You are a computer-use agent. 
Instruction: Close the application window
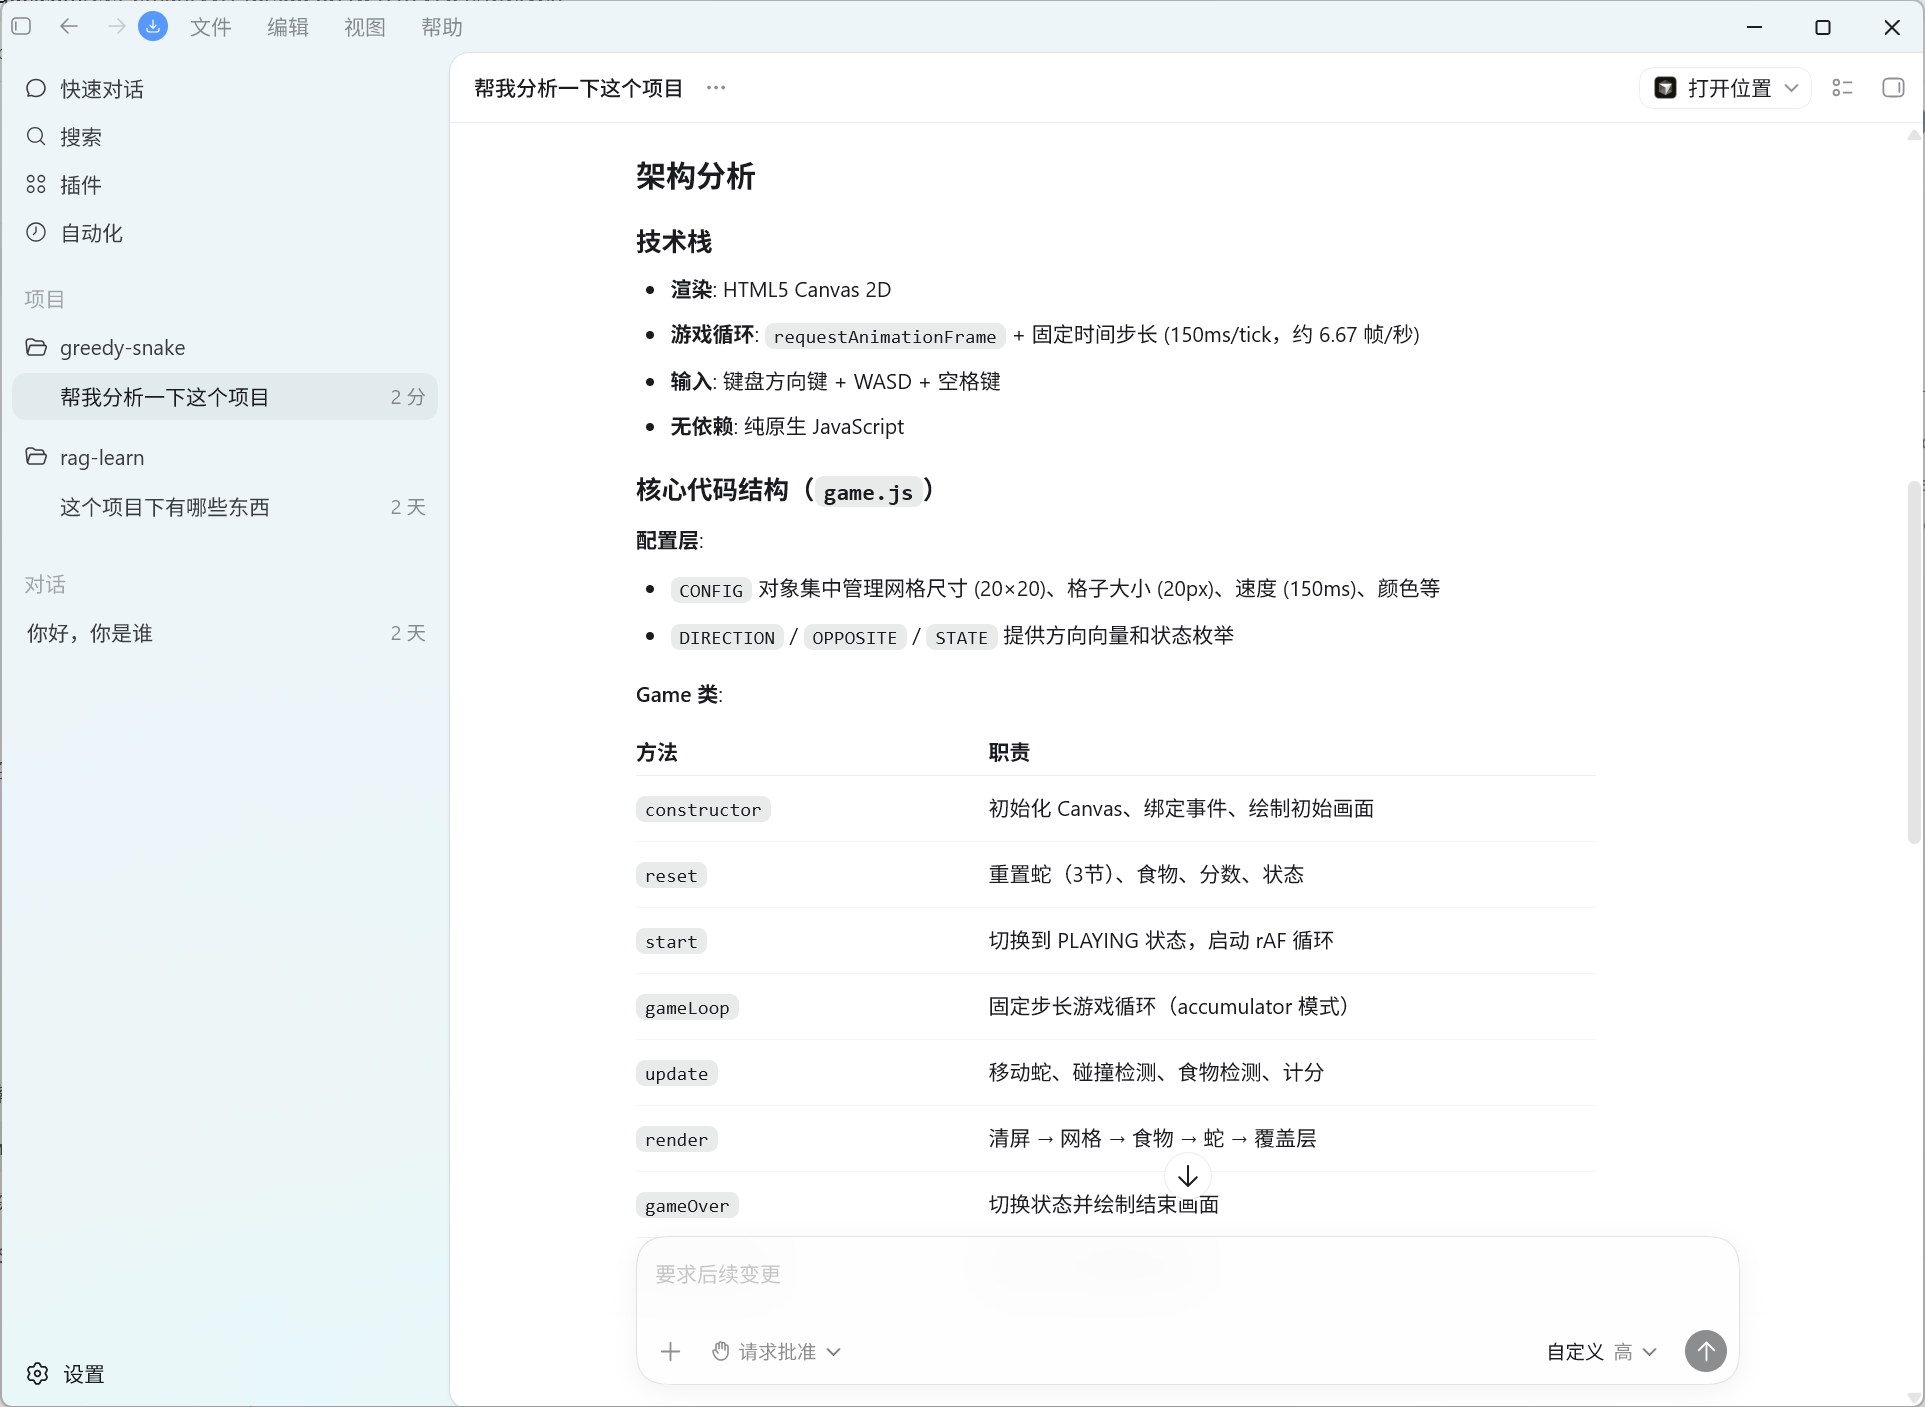(1892, 27)
